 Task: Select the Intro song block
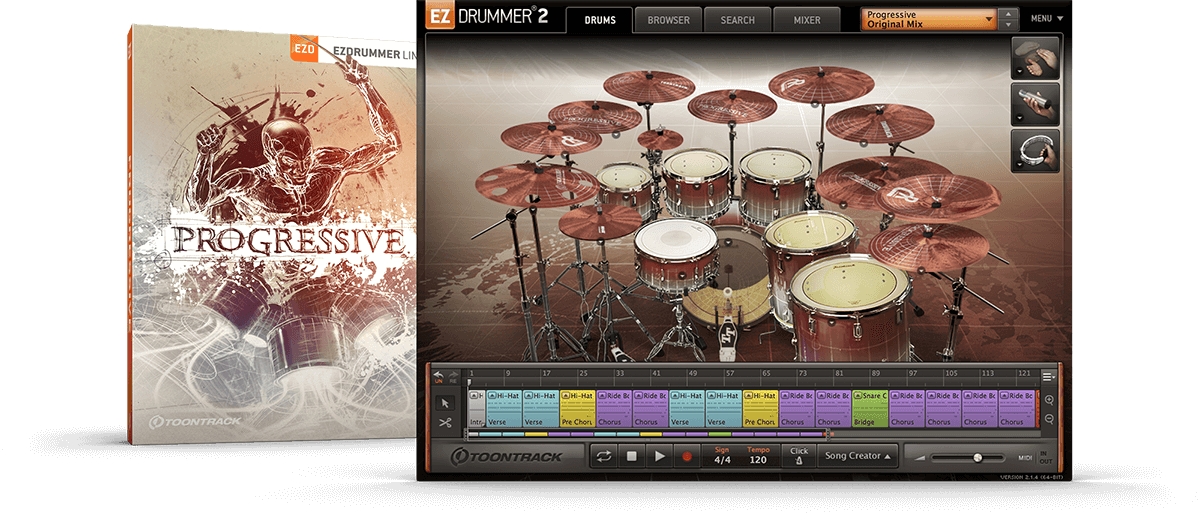(476, 409)
